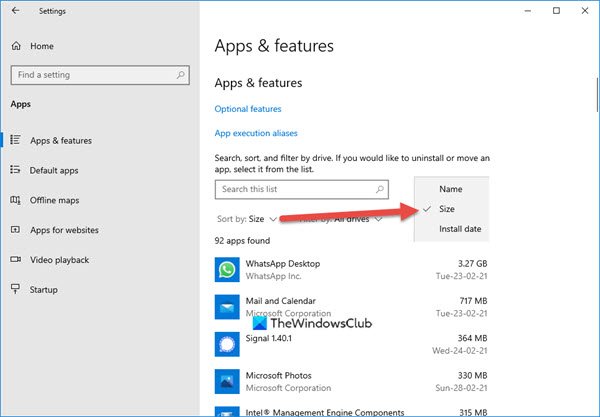Select Intel Management Engine Components entry

pos(351,412)
